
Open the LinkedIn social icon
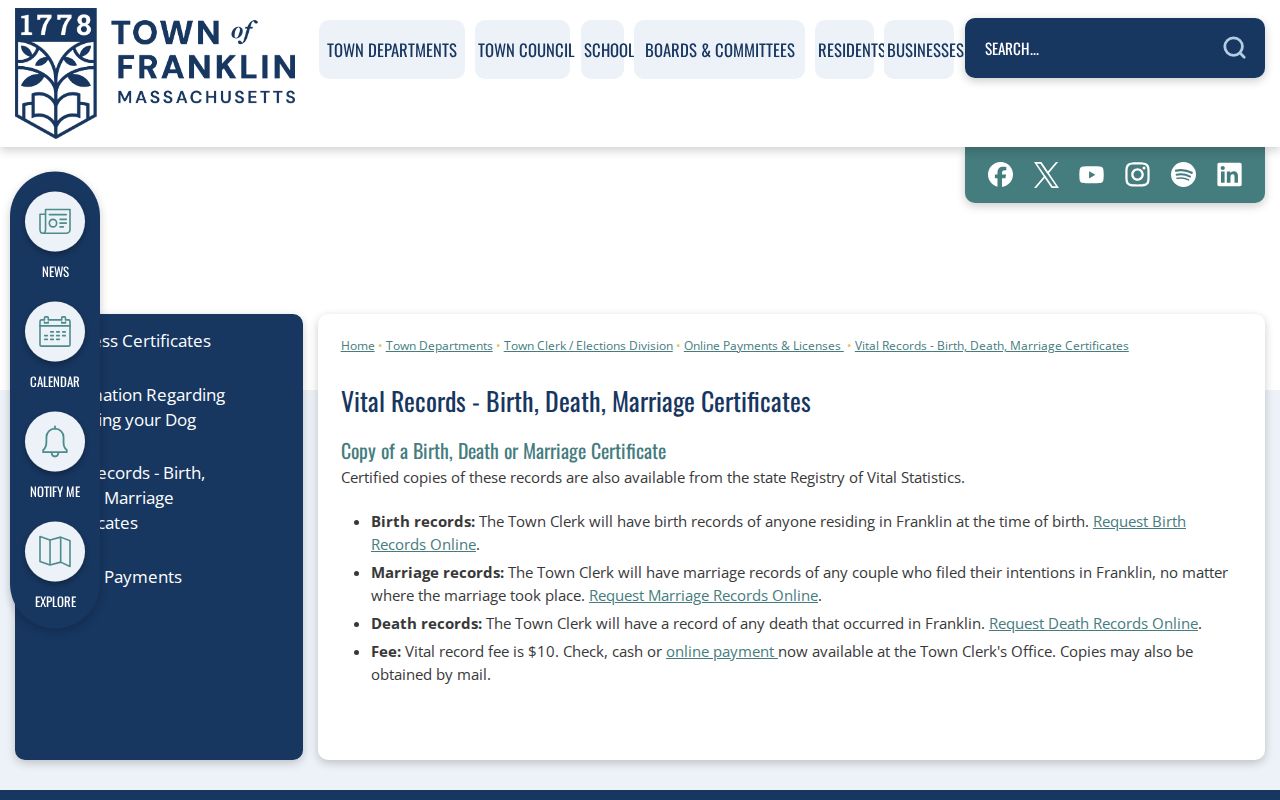point(1229,175)
